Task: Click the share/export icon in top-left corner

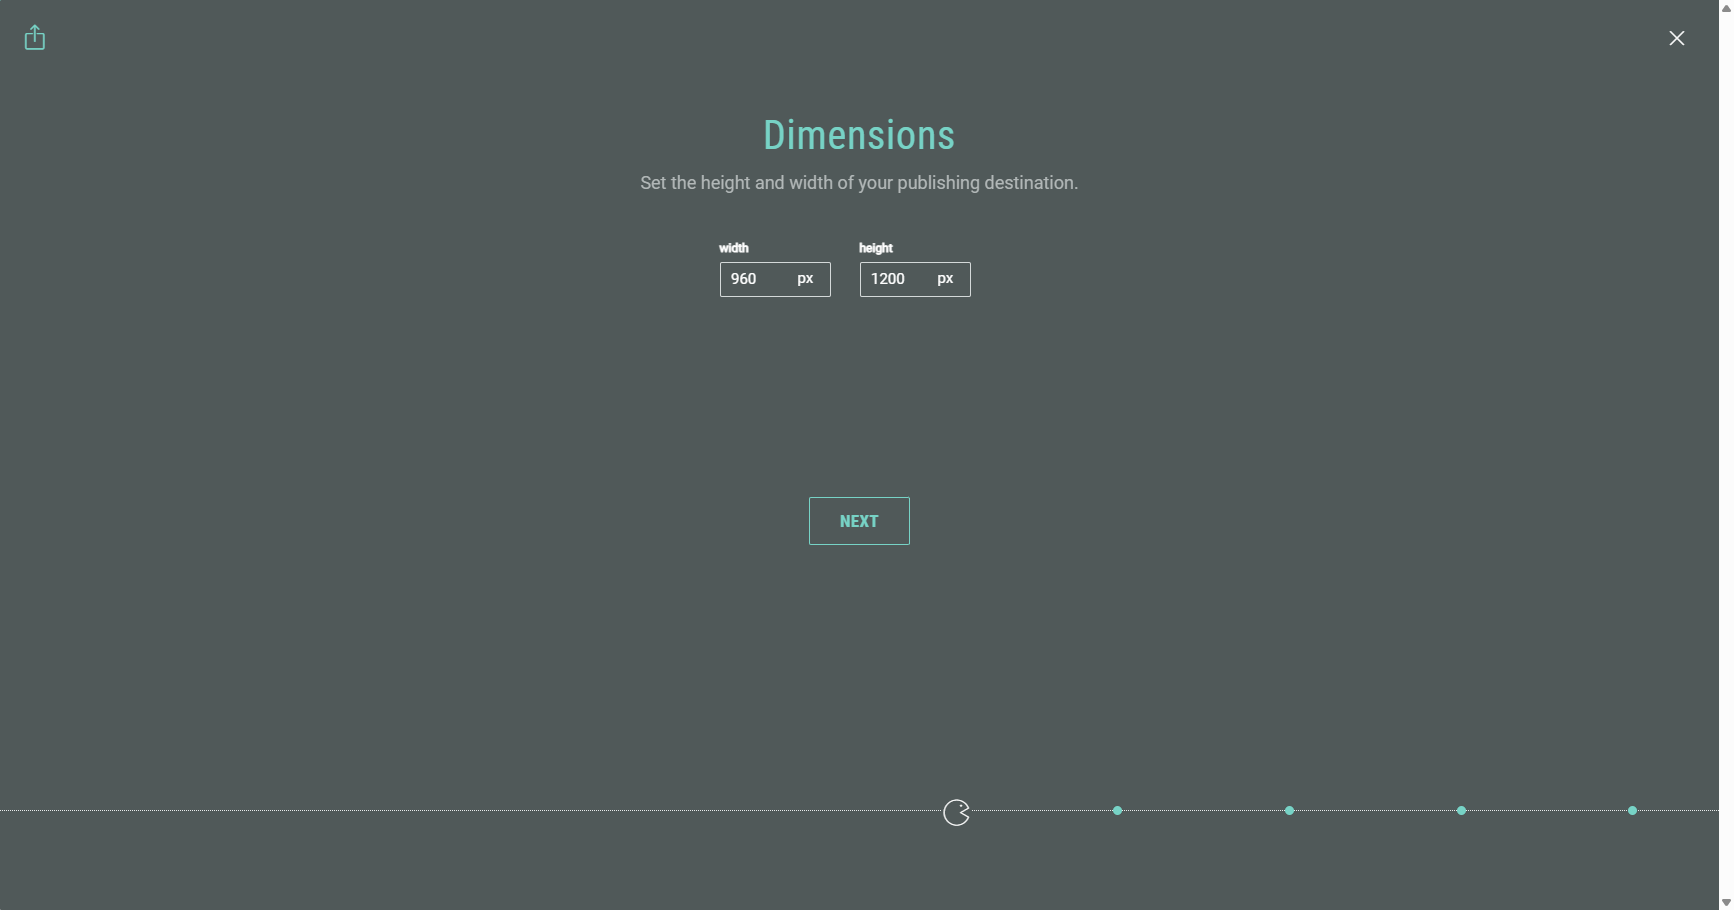Action: [35, 38]
